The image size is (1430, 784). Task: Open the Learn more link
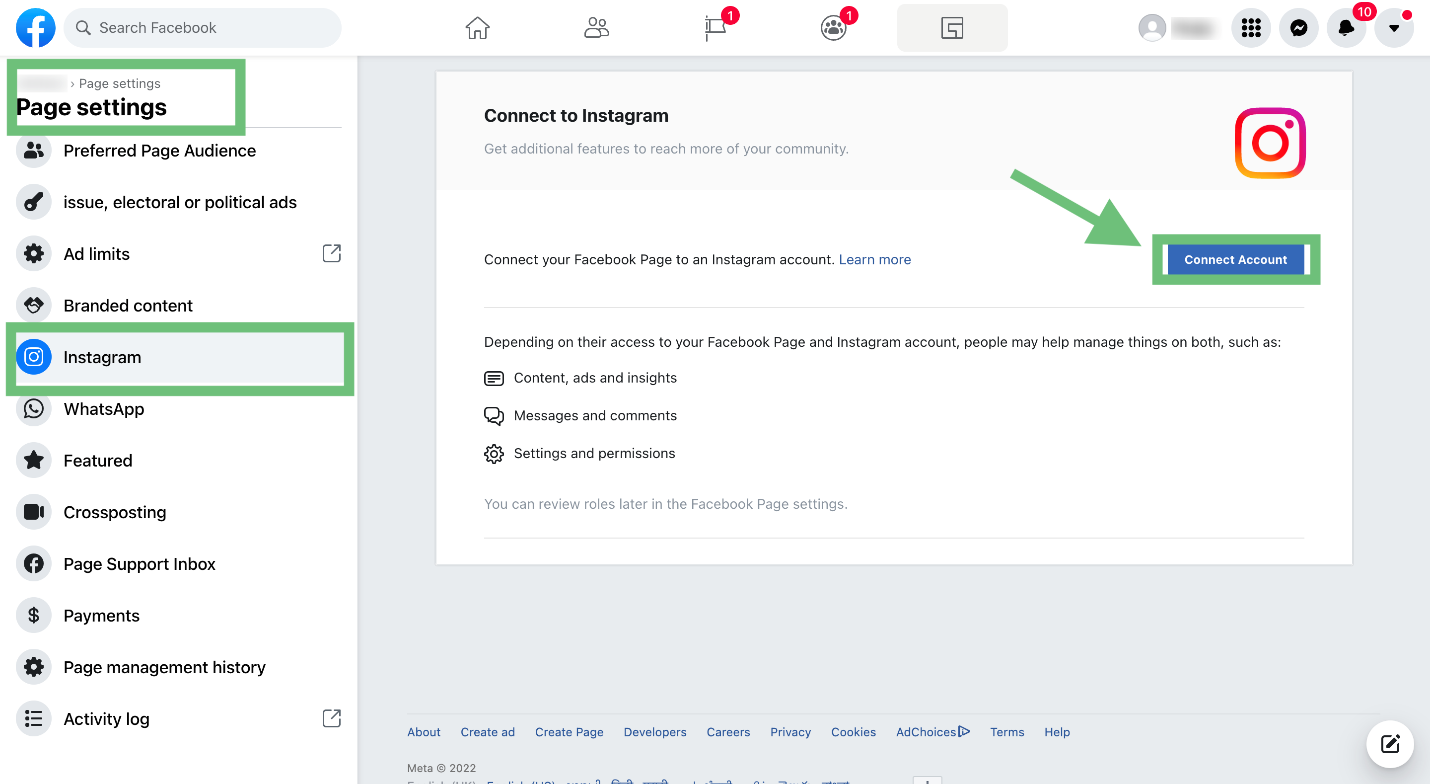click(x=875, y=260)
